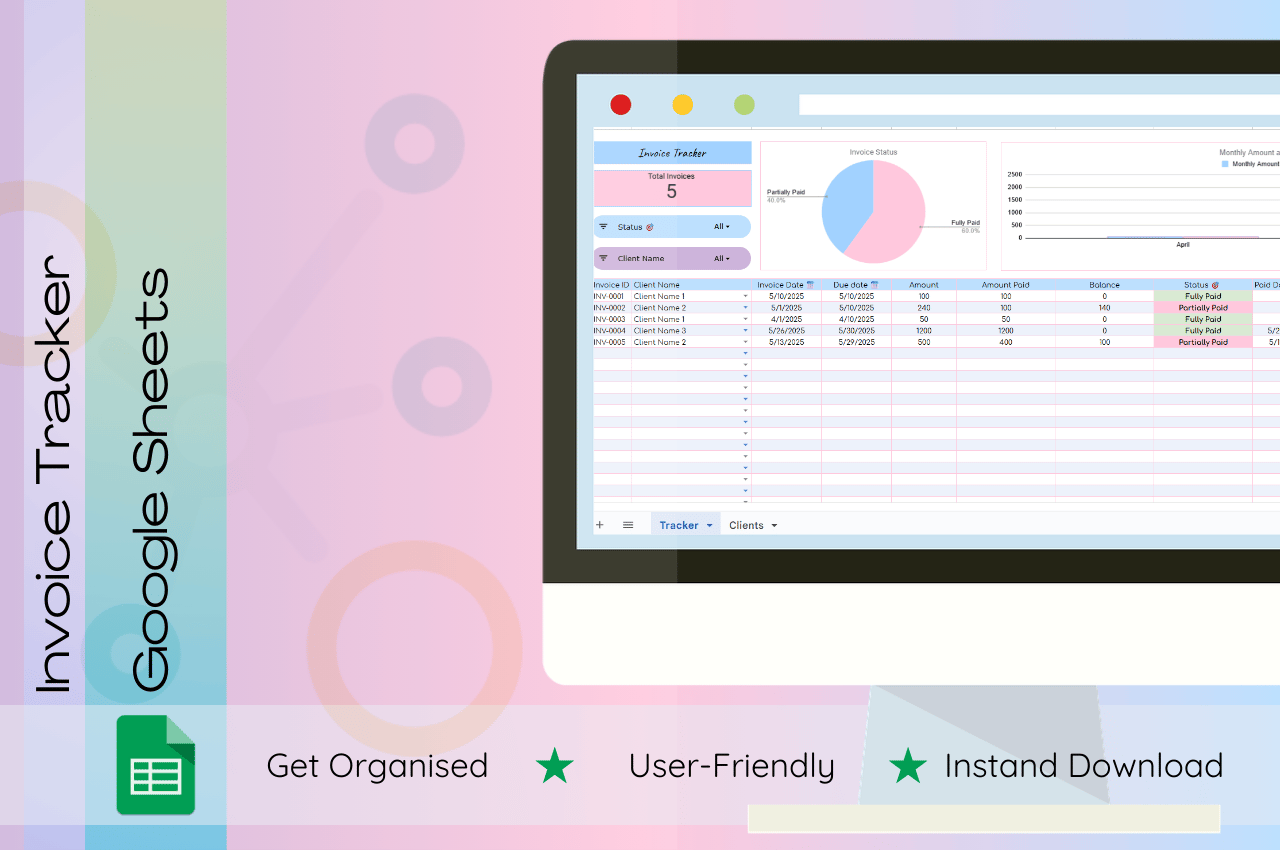Switch to the Clients sheet tab
The image size is (1280, 850).
point(746,524)
